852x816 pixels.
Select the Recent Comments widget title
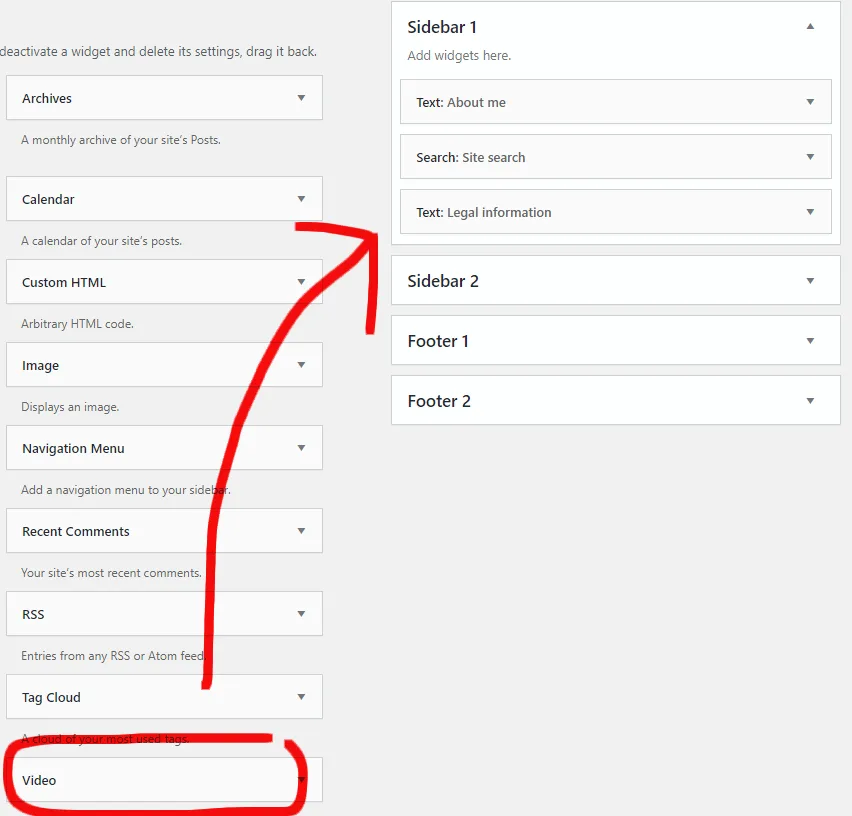coord(76,531)
